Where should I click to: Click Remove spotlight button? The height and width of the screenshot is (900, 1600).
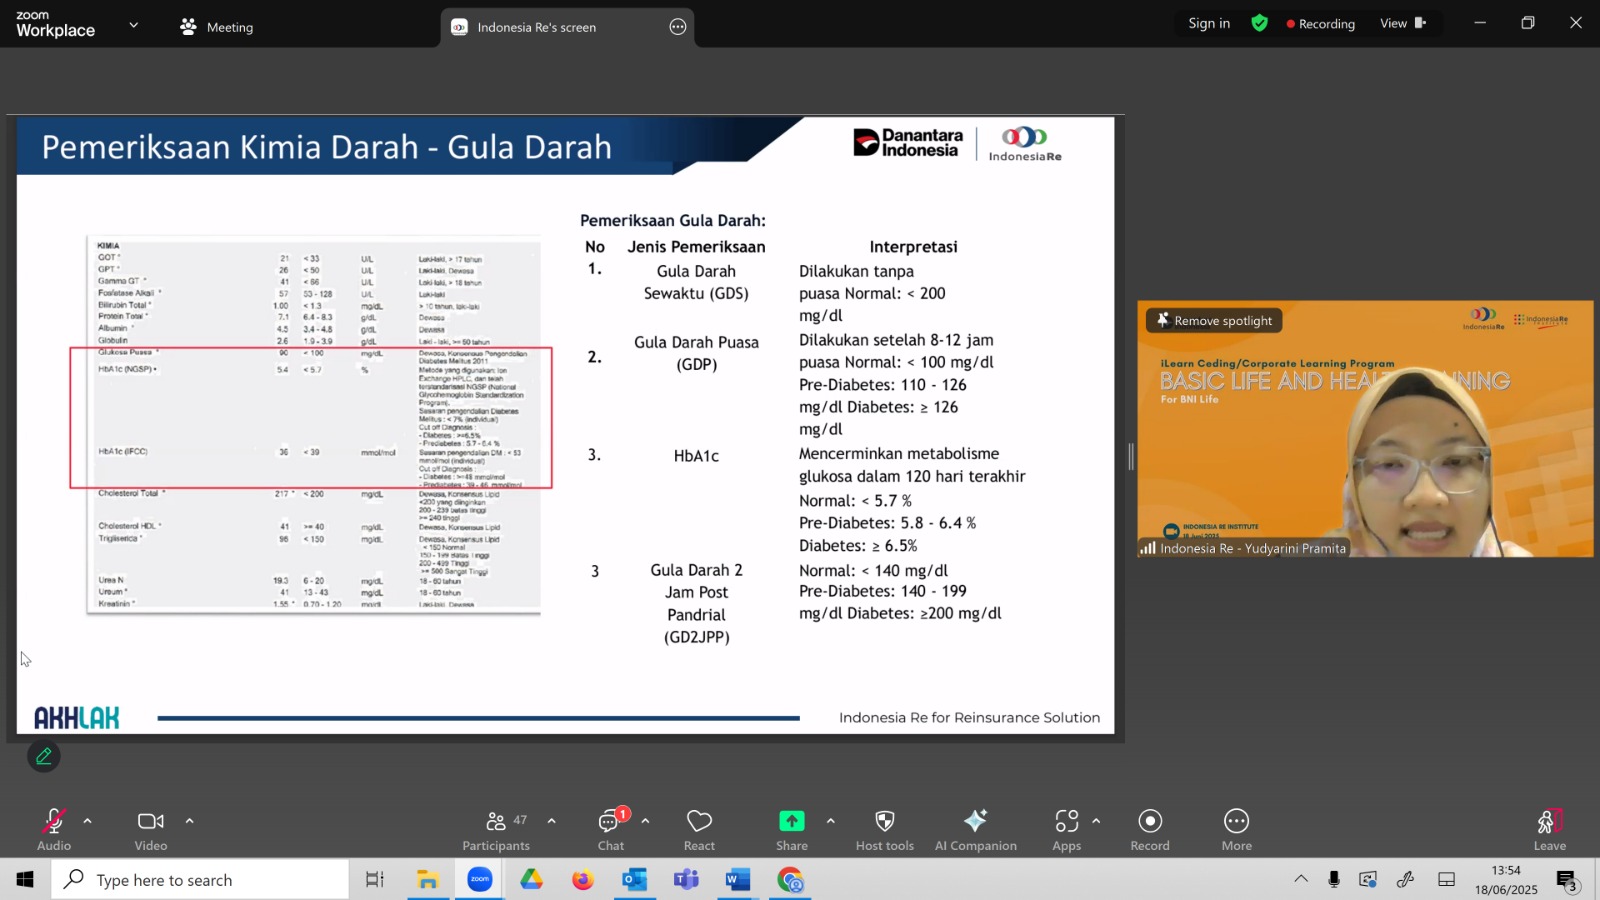pos(1214,320)
